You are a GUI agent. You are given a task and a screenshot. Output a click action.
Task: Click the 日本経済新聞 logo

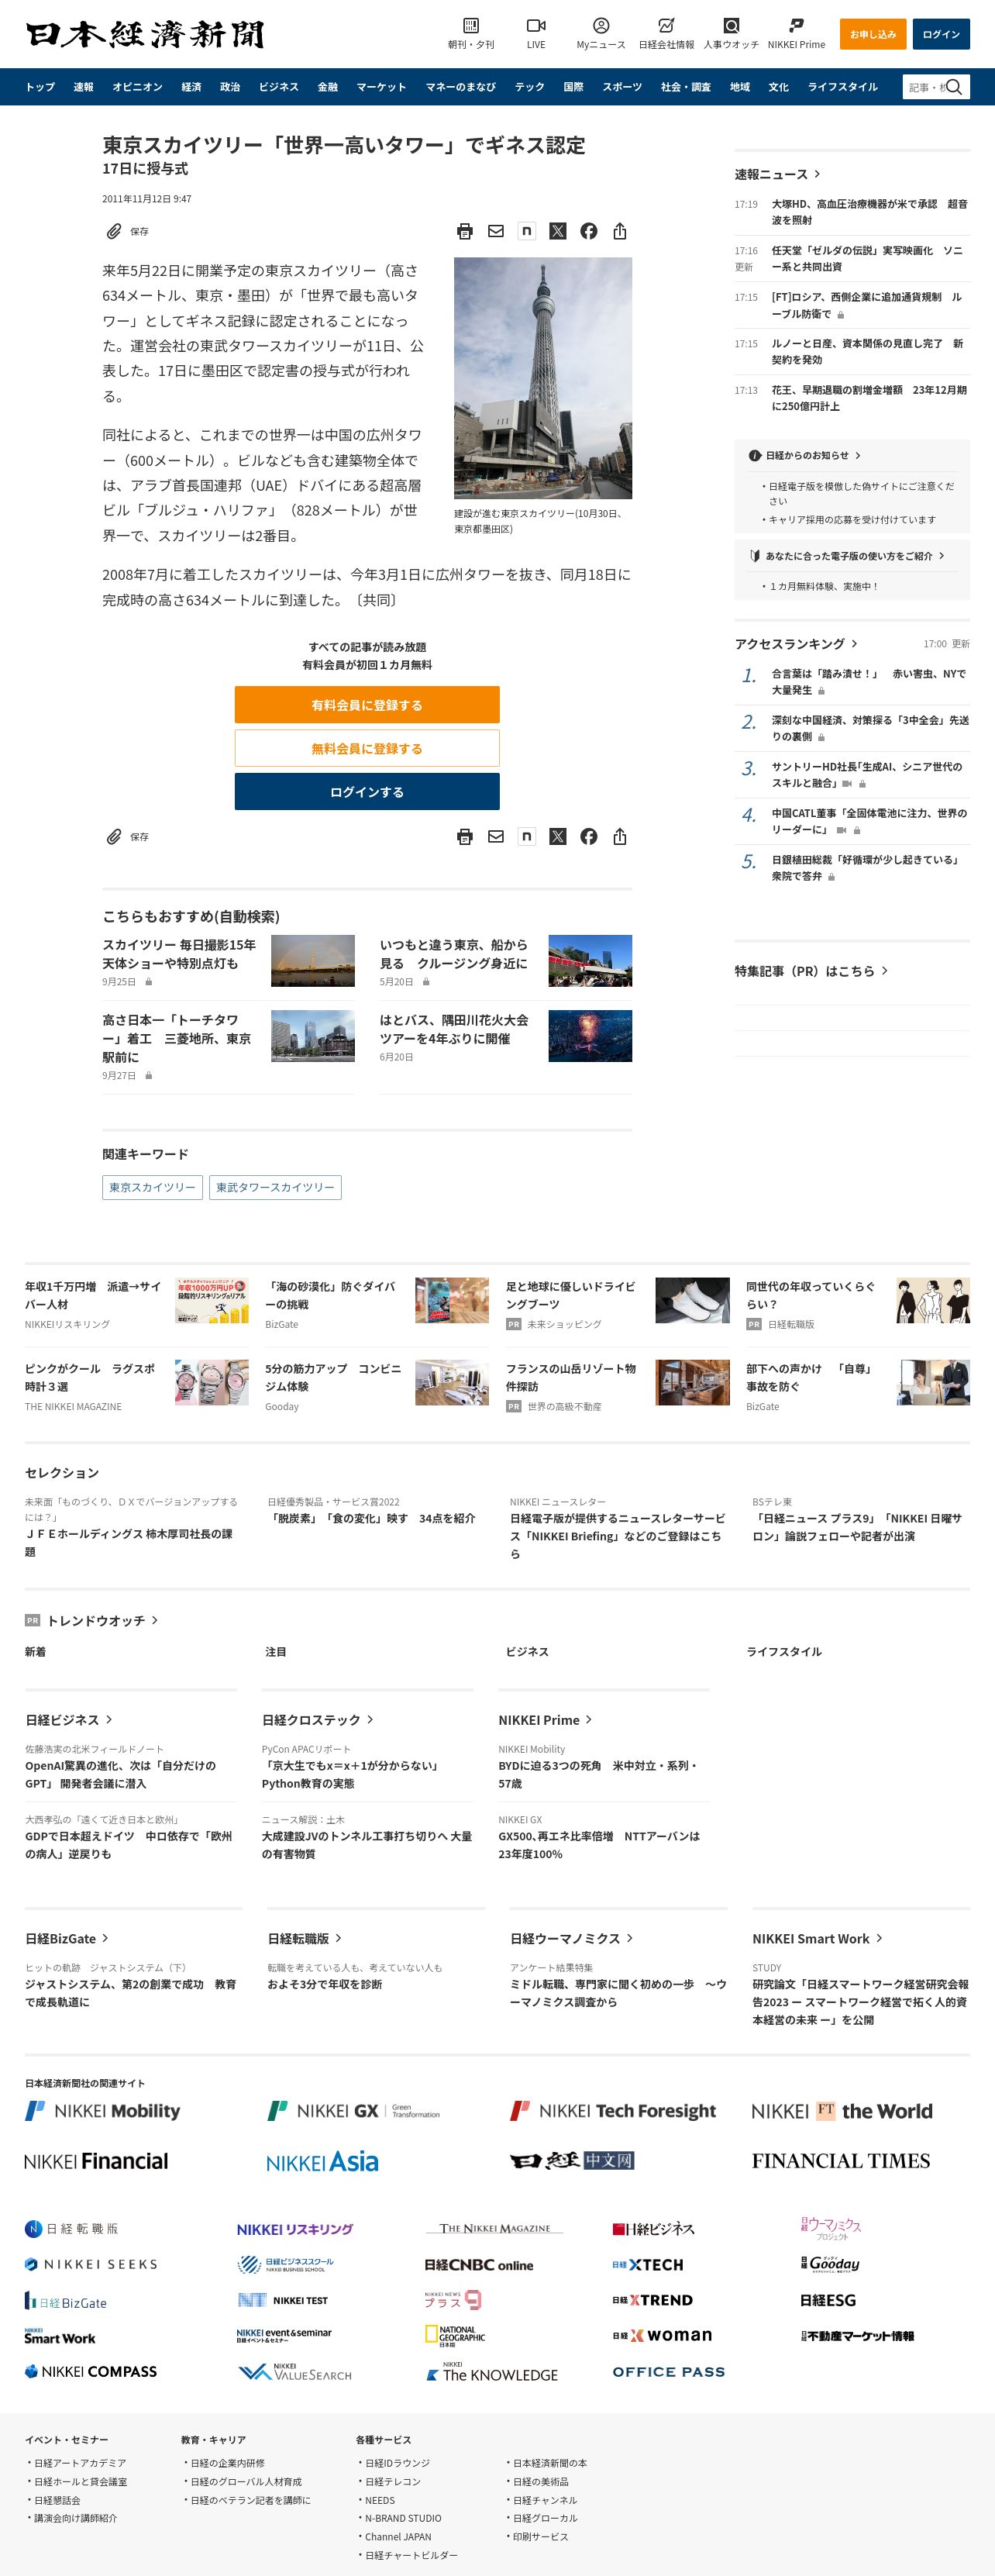pyautogui.click(x=145, y=34)
